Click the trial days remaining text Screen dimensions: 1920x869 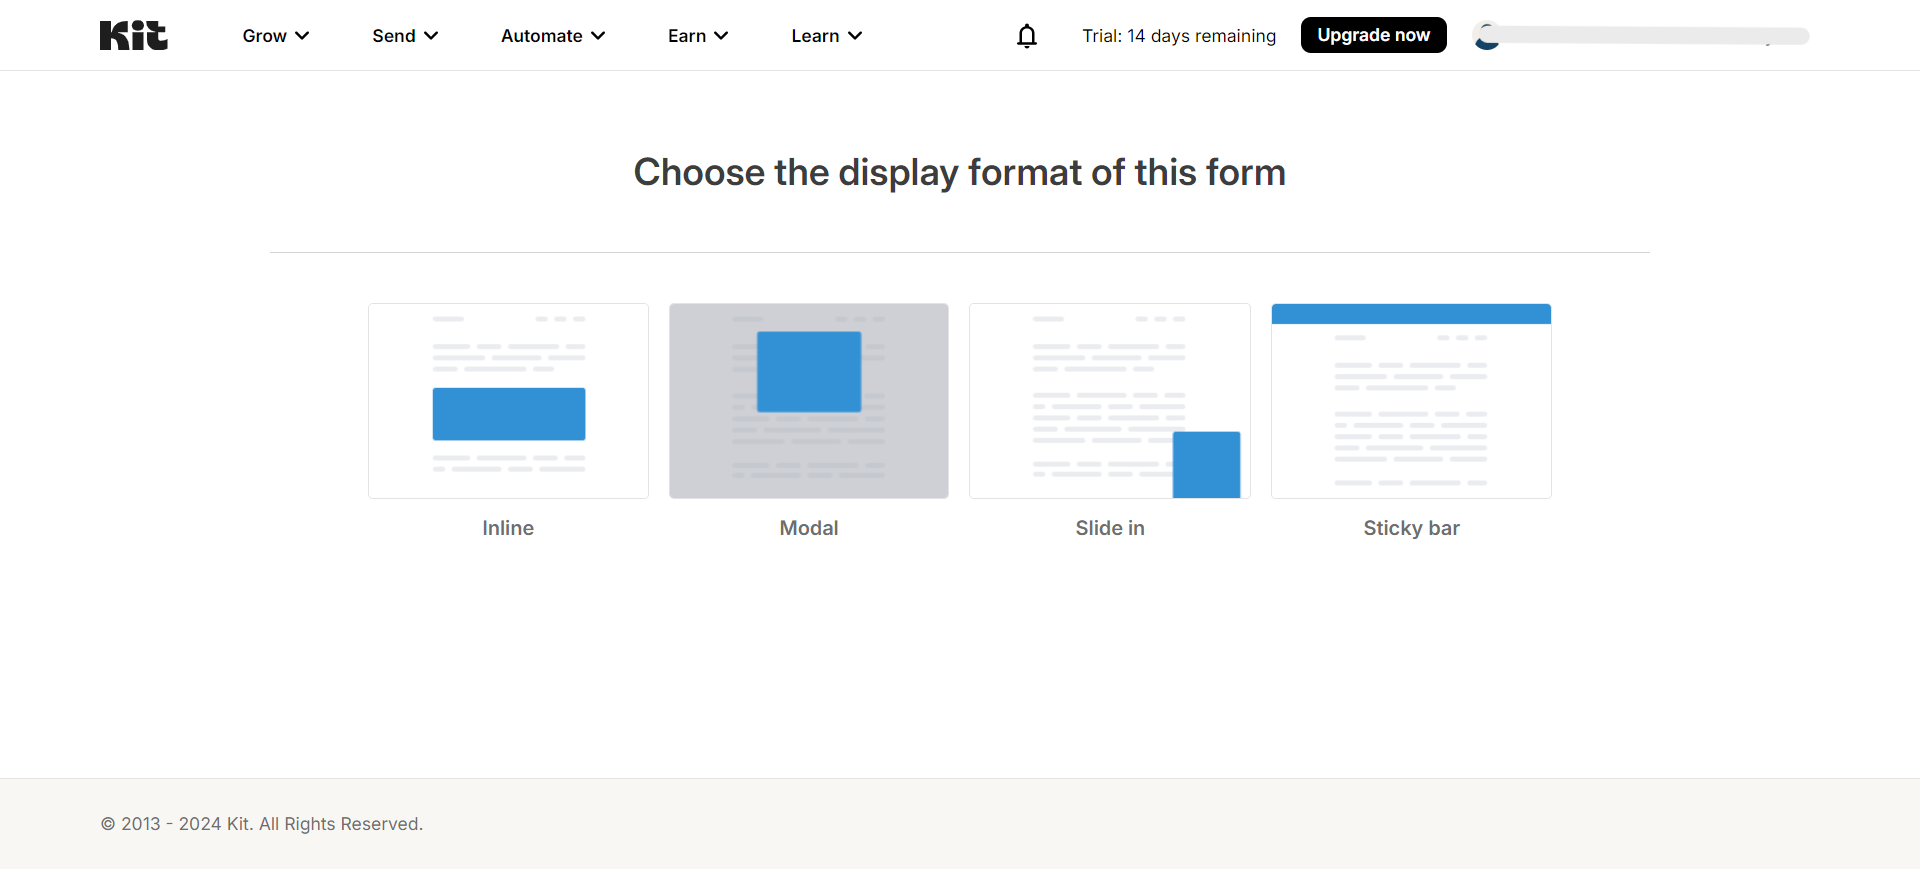[1178, 36]
